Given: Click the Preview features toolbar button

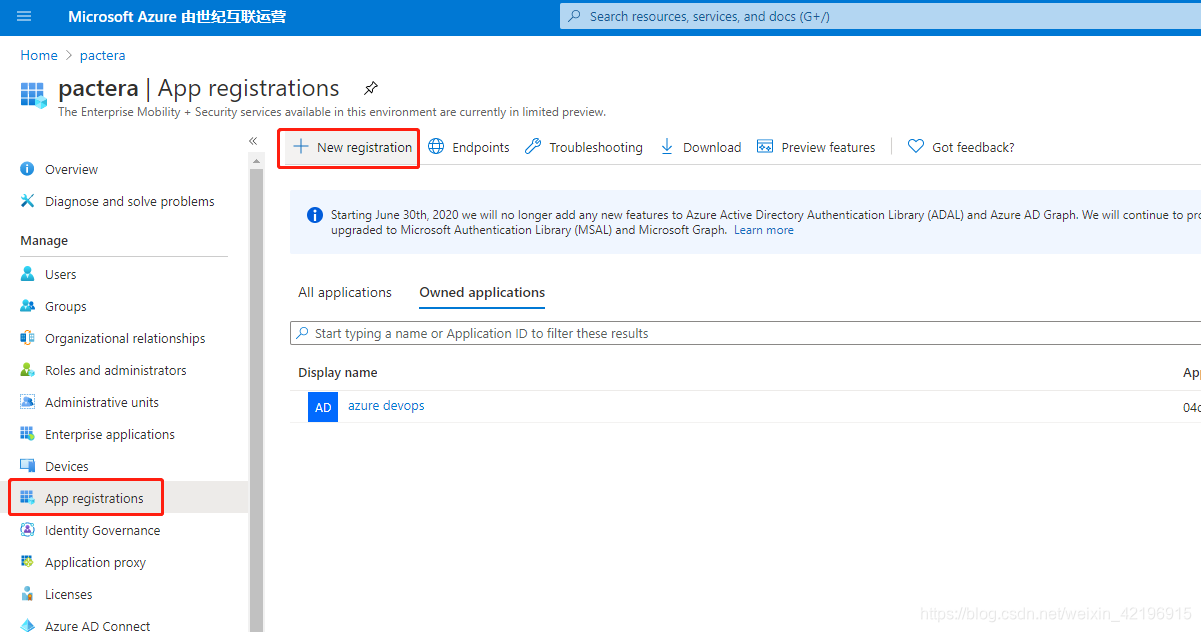Looking at the screenshot, I should click(x=816, y=147).
